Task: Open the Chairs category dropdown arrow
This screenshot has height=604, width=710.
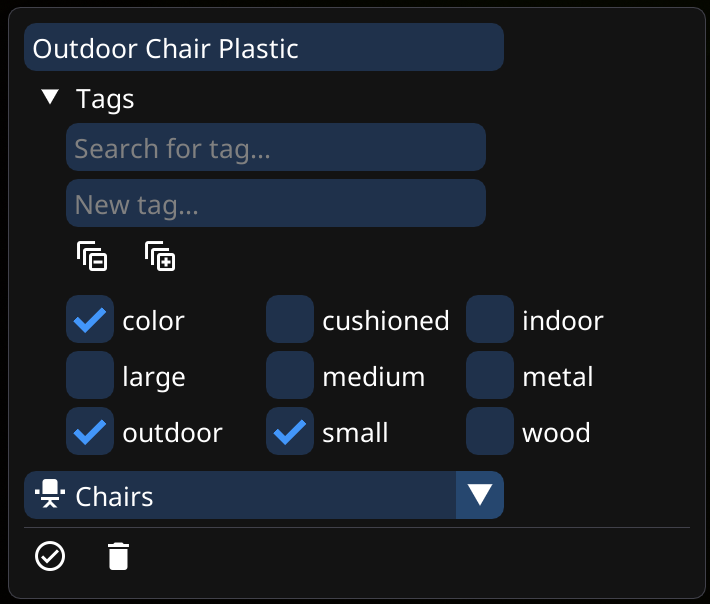Action: pyautogui.click(x=479, y=495)
